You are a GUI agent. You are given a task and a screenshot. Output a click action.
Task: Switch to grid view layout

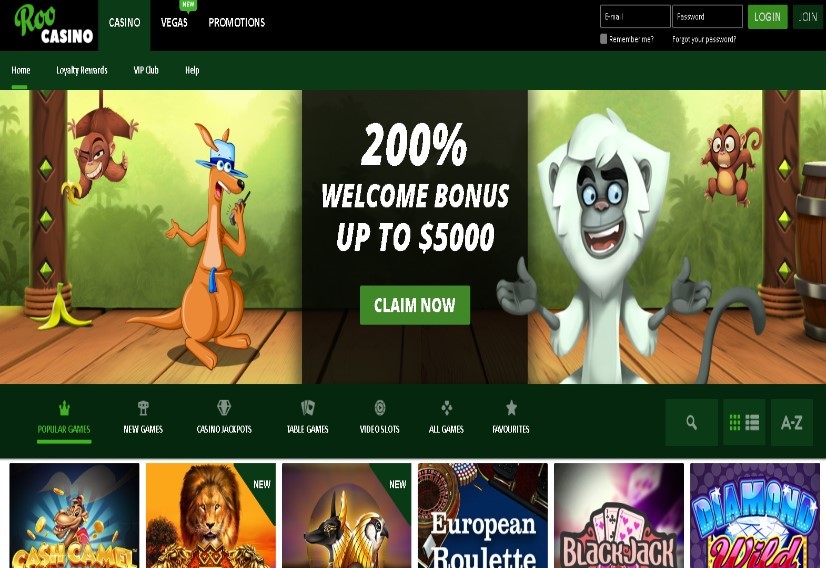(735, 423)
